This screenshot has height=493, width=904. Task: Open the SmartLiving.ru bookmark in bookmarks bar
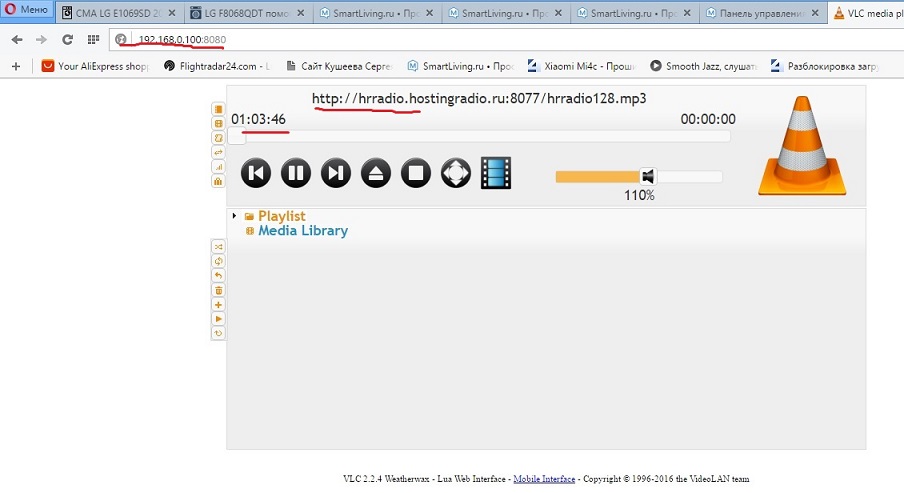(461, 66)
